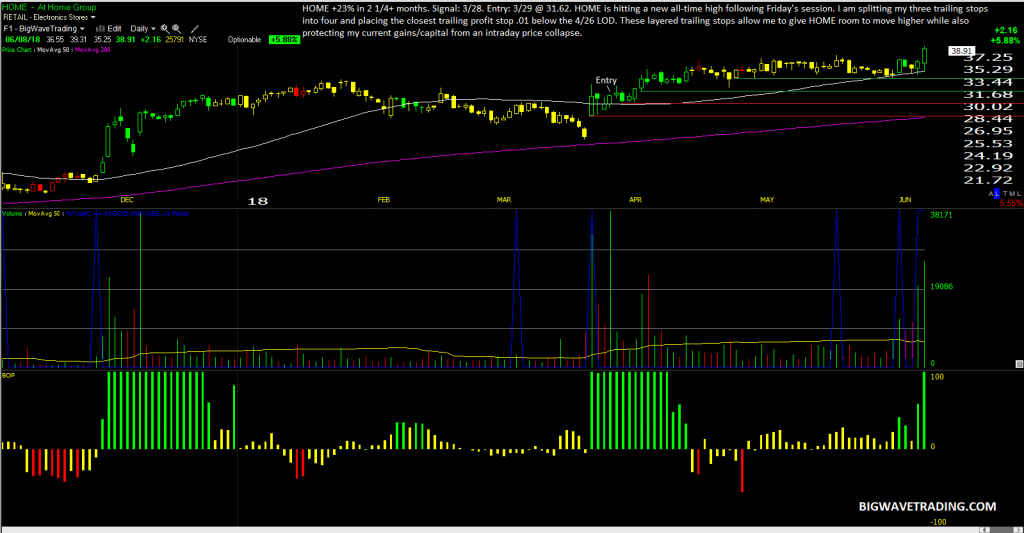Screen dimensions: 1024x533
Task: Click the Entry annotation on the chart
Action: (606, 80)
